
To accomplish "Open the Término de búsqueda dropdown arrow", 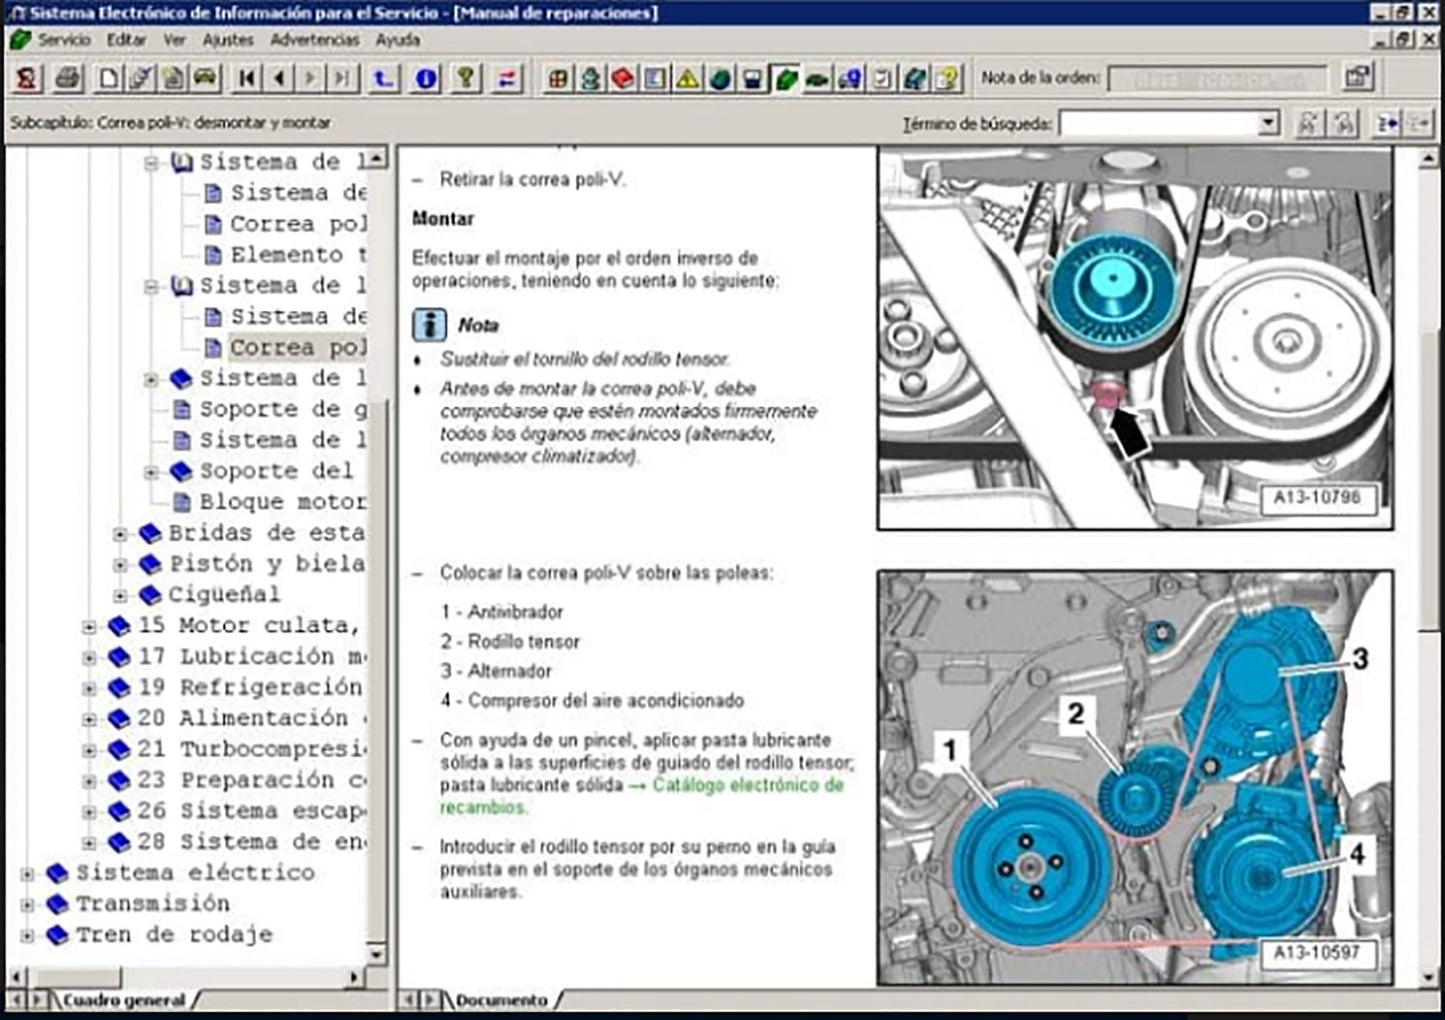I will coord(1268,124).
